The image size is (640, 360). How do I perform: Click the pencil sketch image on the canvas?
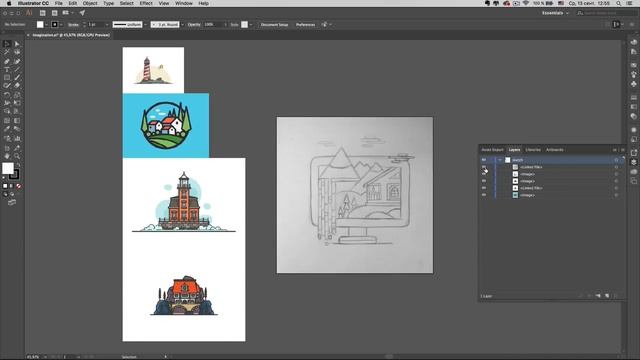click(355, 195)
